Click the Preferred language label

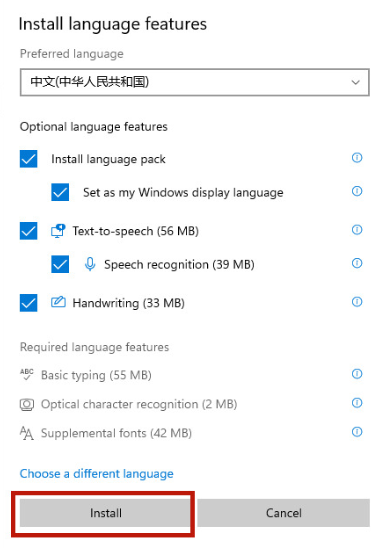tap(72, 54)
